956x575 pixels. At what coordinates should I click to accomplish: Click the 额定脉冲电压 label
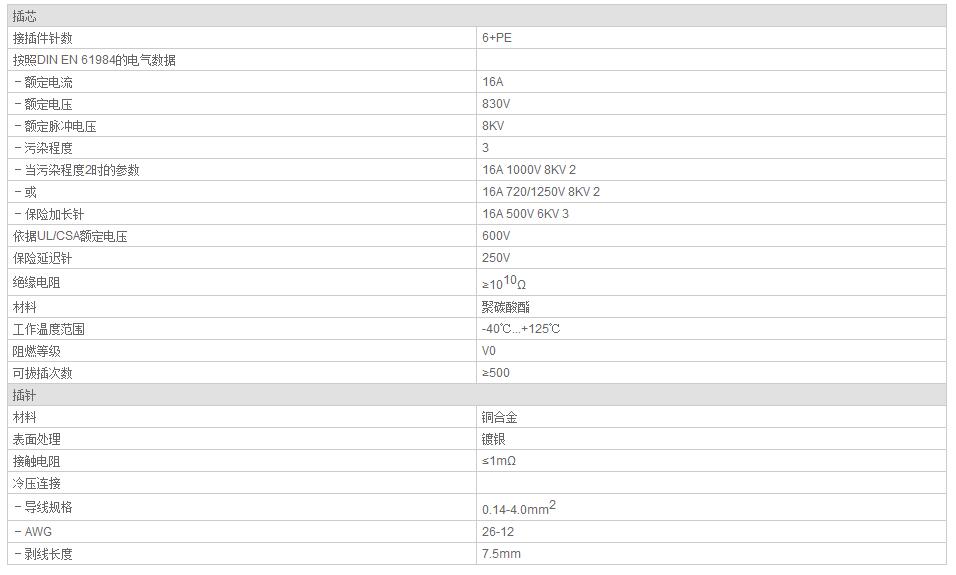coord(60,126)
